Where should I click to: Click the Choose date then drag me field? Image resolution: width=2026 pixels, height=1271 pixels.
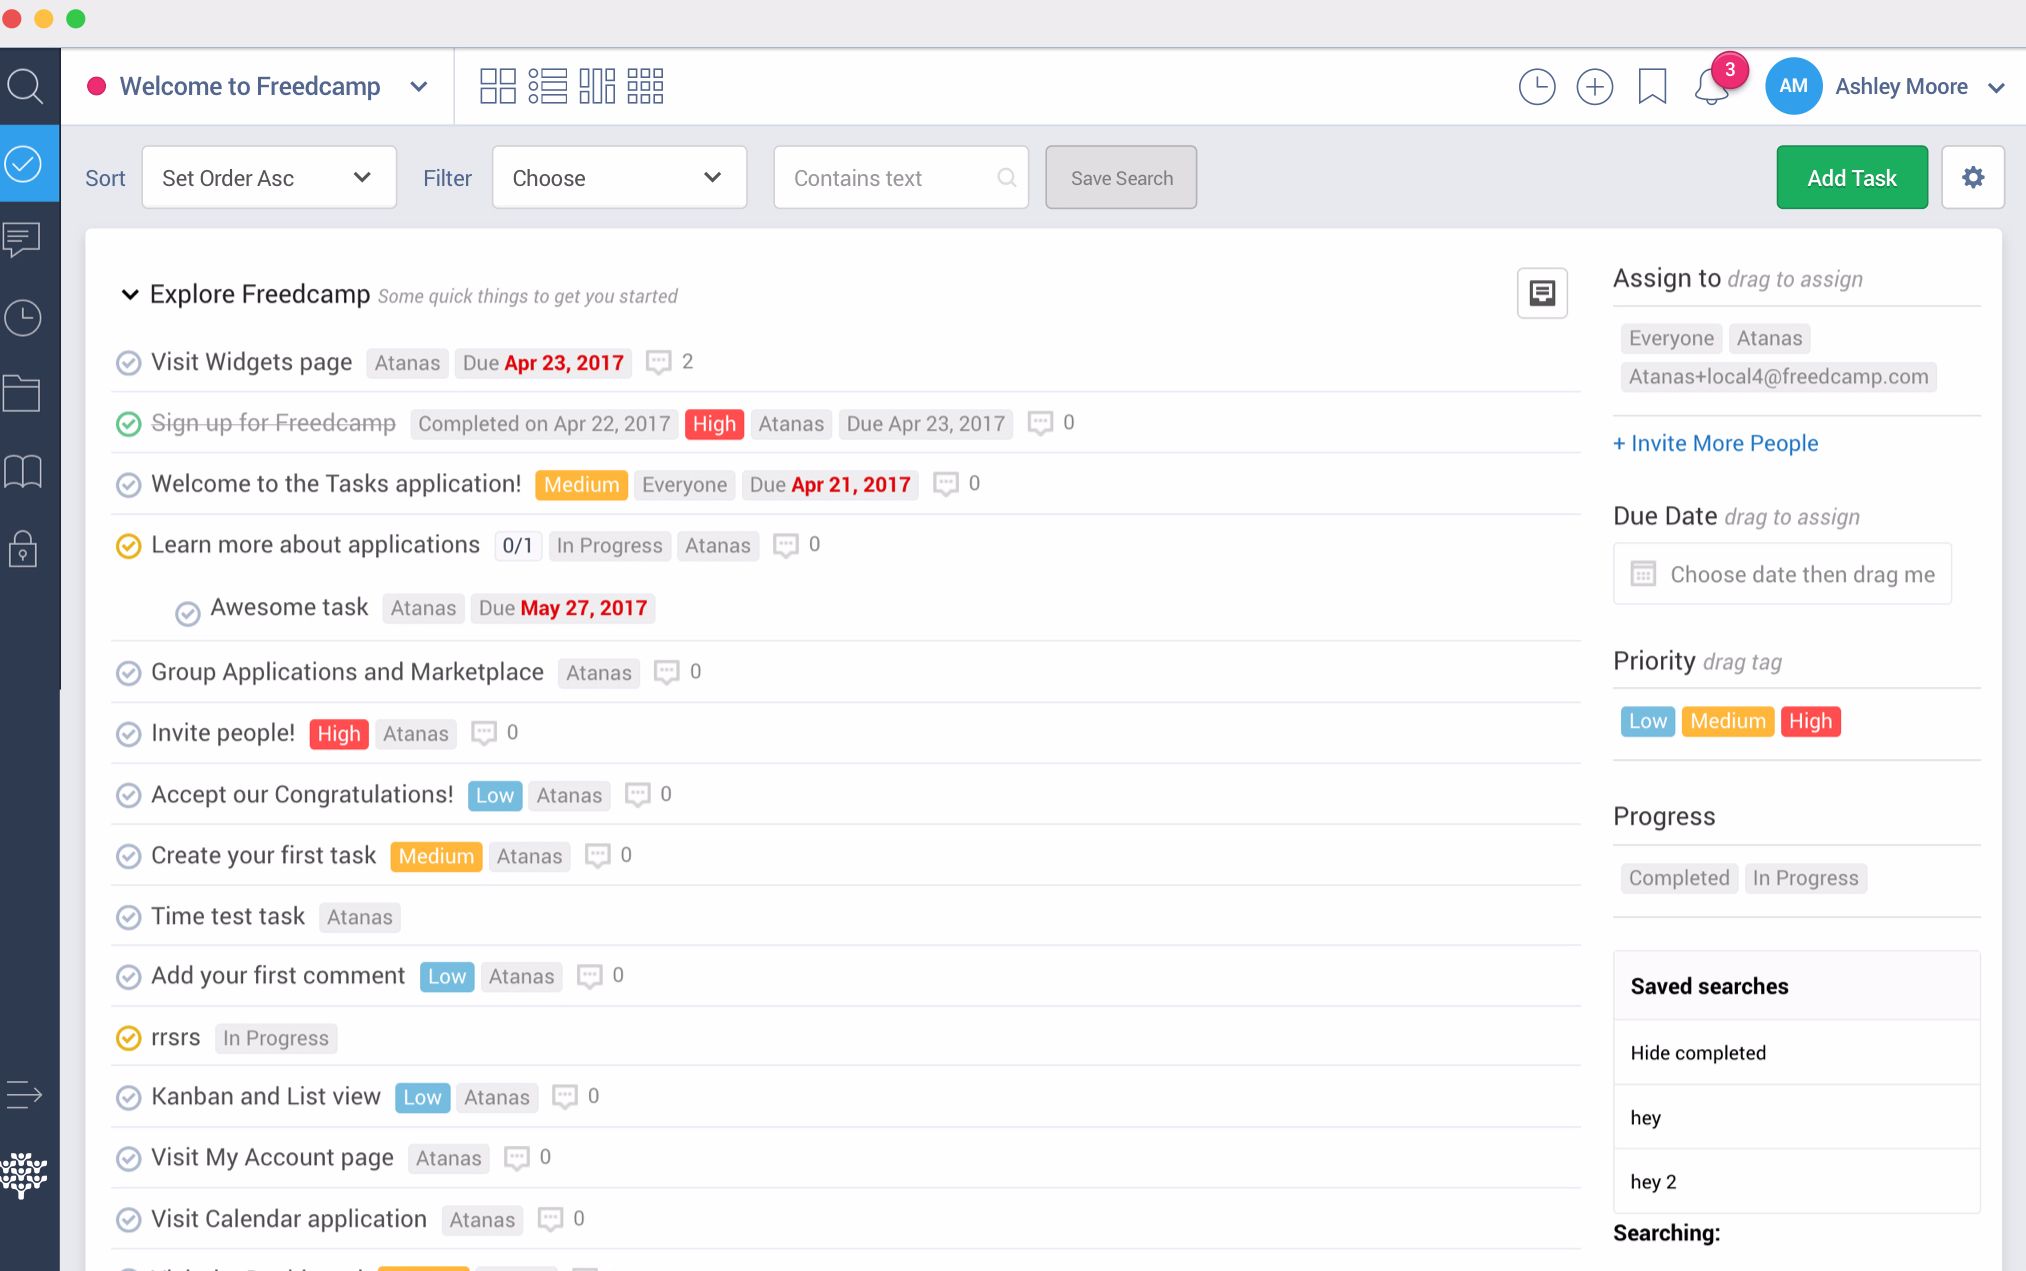(1782, 574)
